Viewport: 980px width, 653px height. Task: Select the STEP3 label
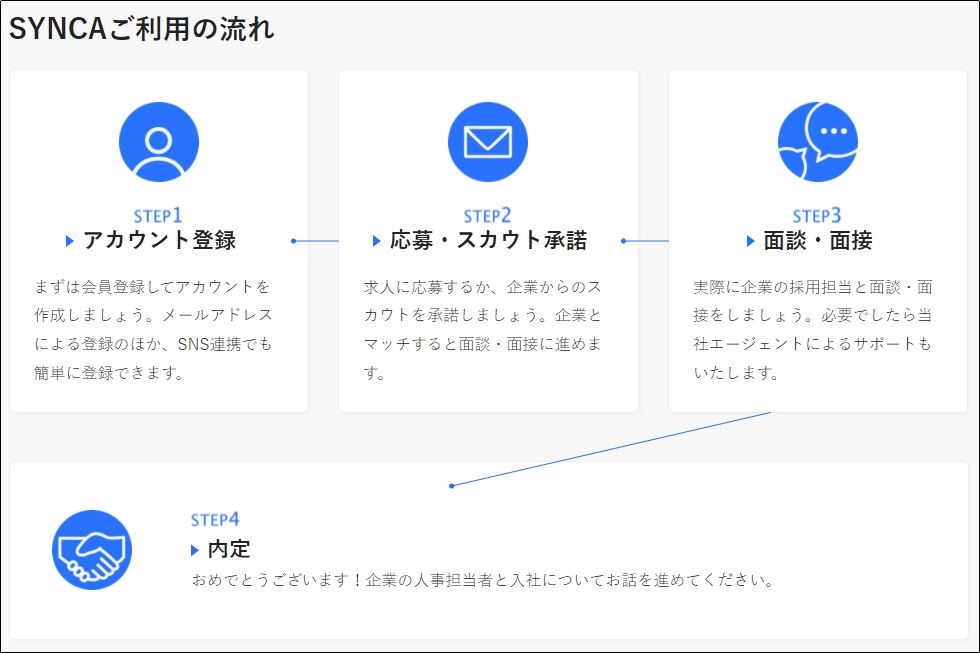[817, 216]
